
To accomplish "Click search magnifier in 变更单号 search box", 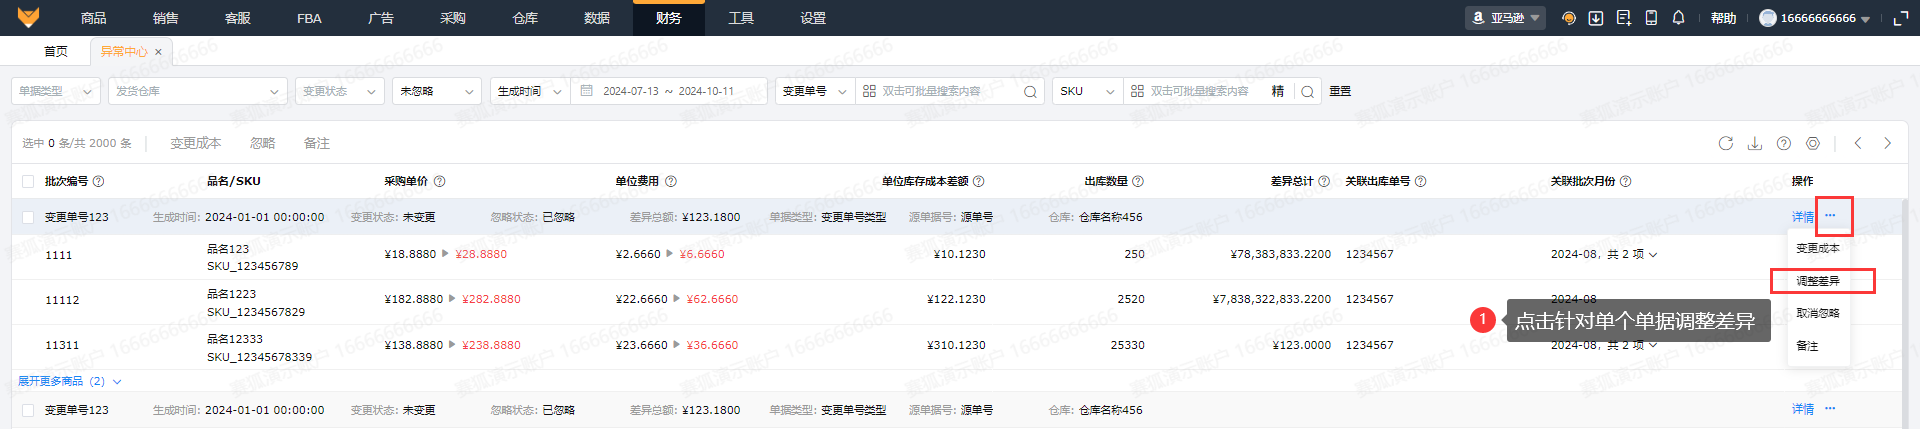I will coord(1030,91).
